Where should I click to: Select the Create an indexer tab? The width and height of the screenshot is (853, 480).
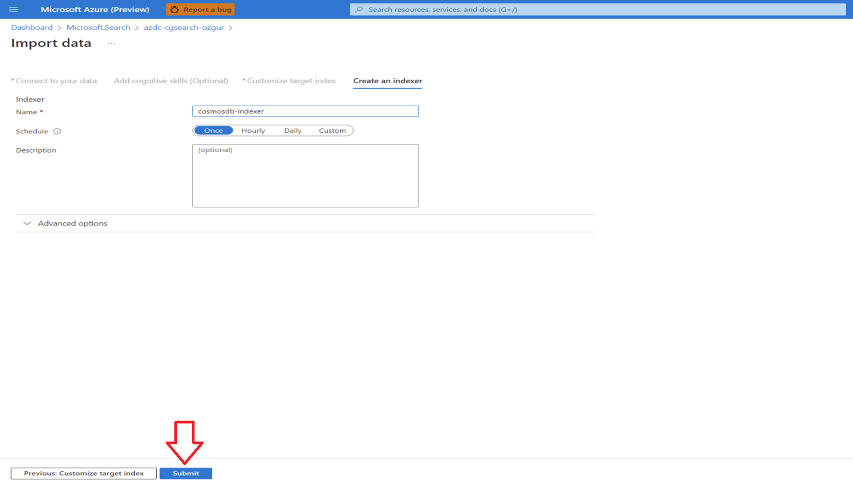click(x=387, y=81)
